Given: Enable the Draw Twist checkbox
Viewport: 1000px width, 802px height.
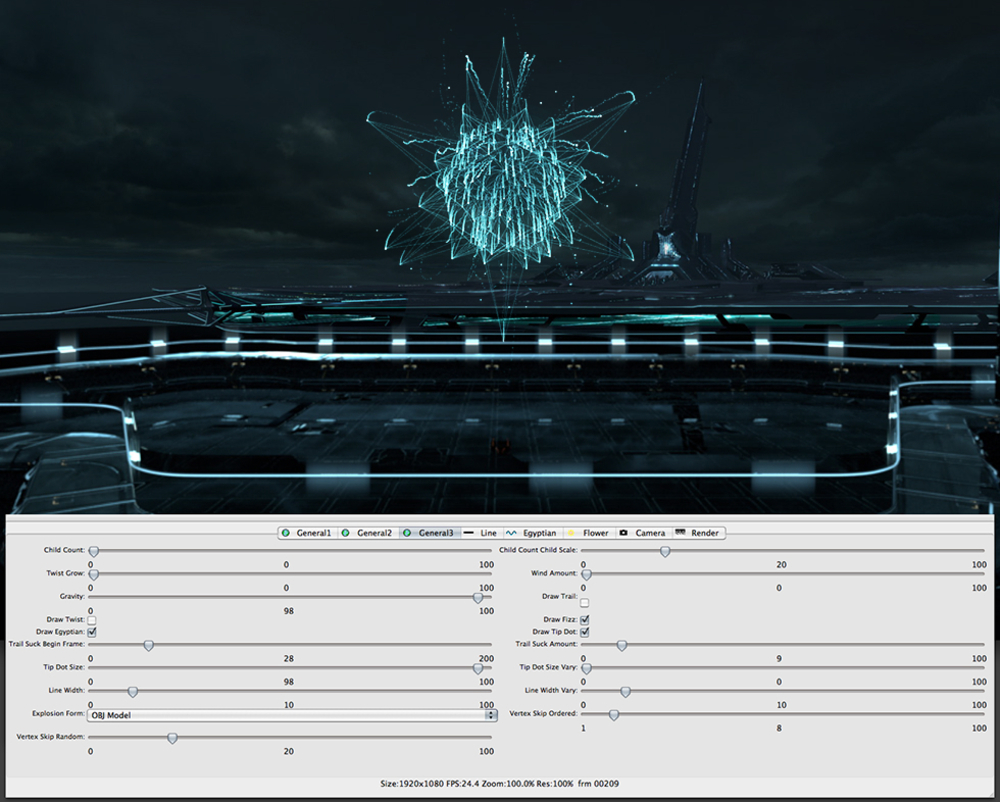Looking at the screenshot, I should click(92, 620).
